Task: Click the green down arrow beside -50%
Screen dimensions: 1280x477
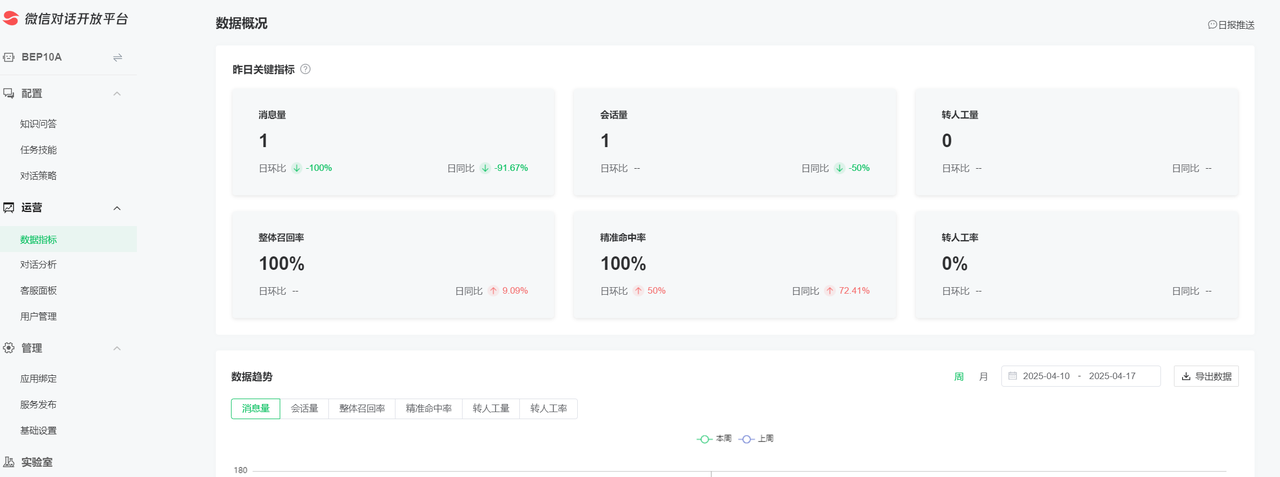Action: point(839,168)
